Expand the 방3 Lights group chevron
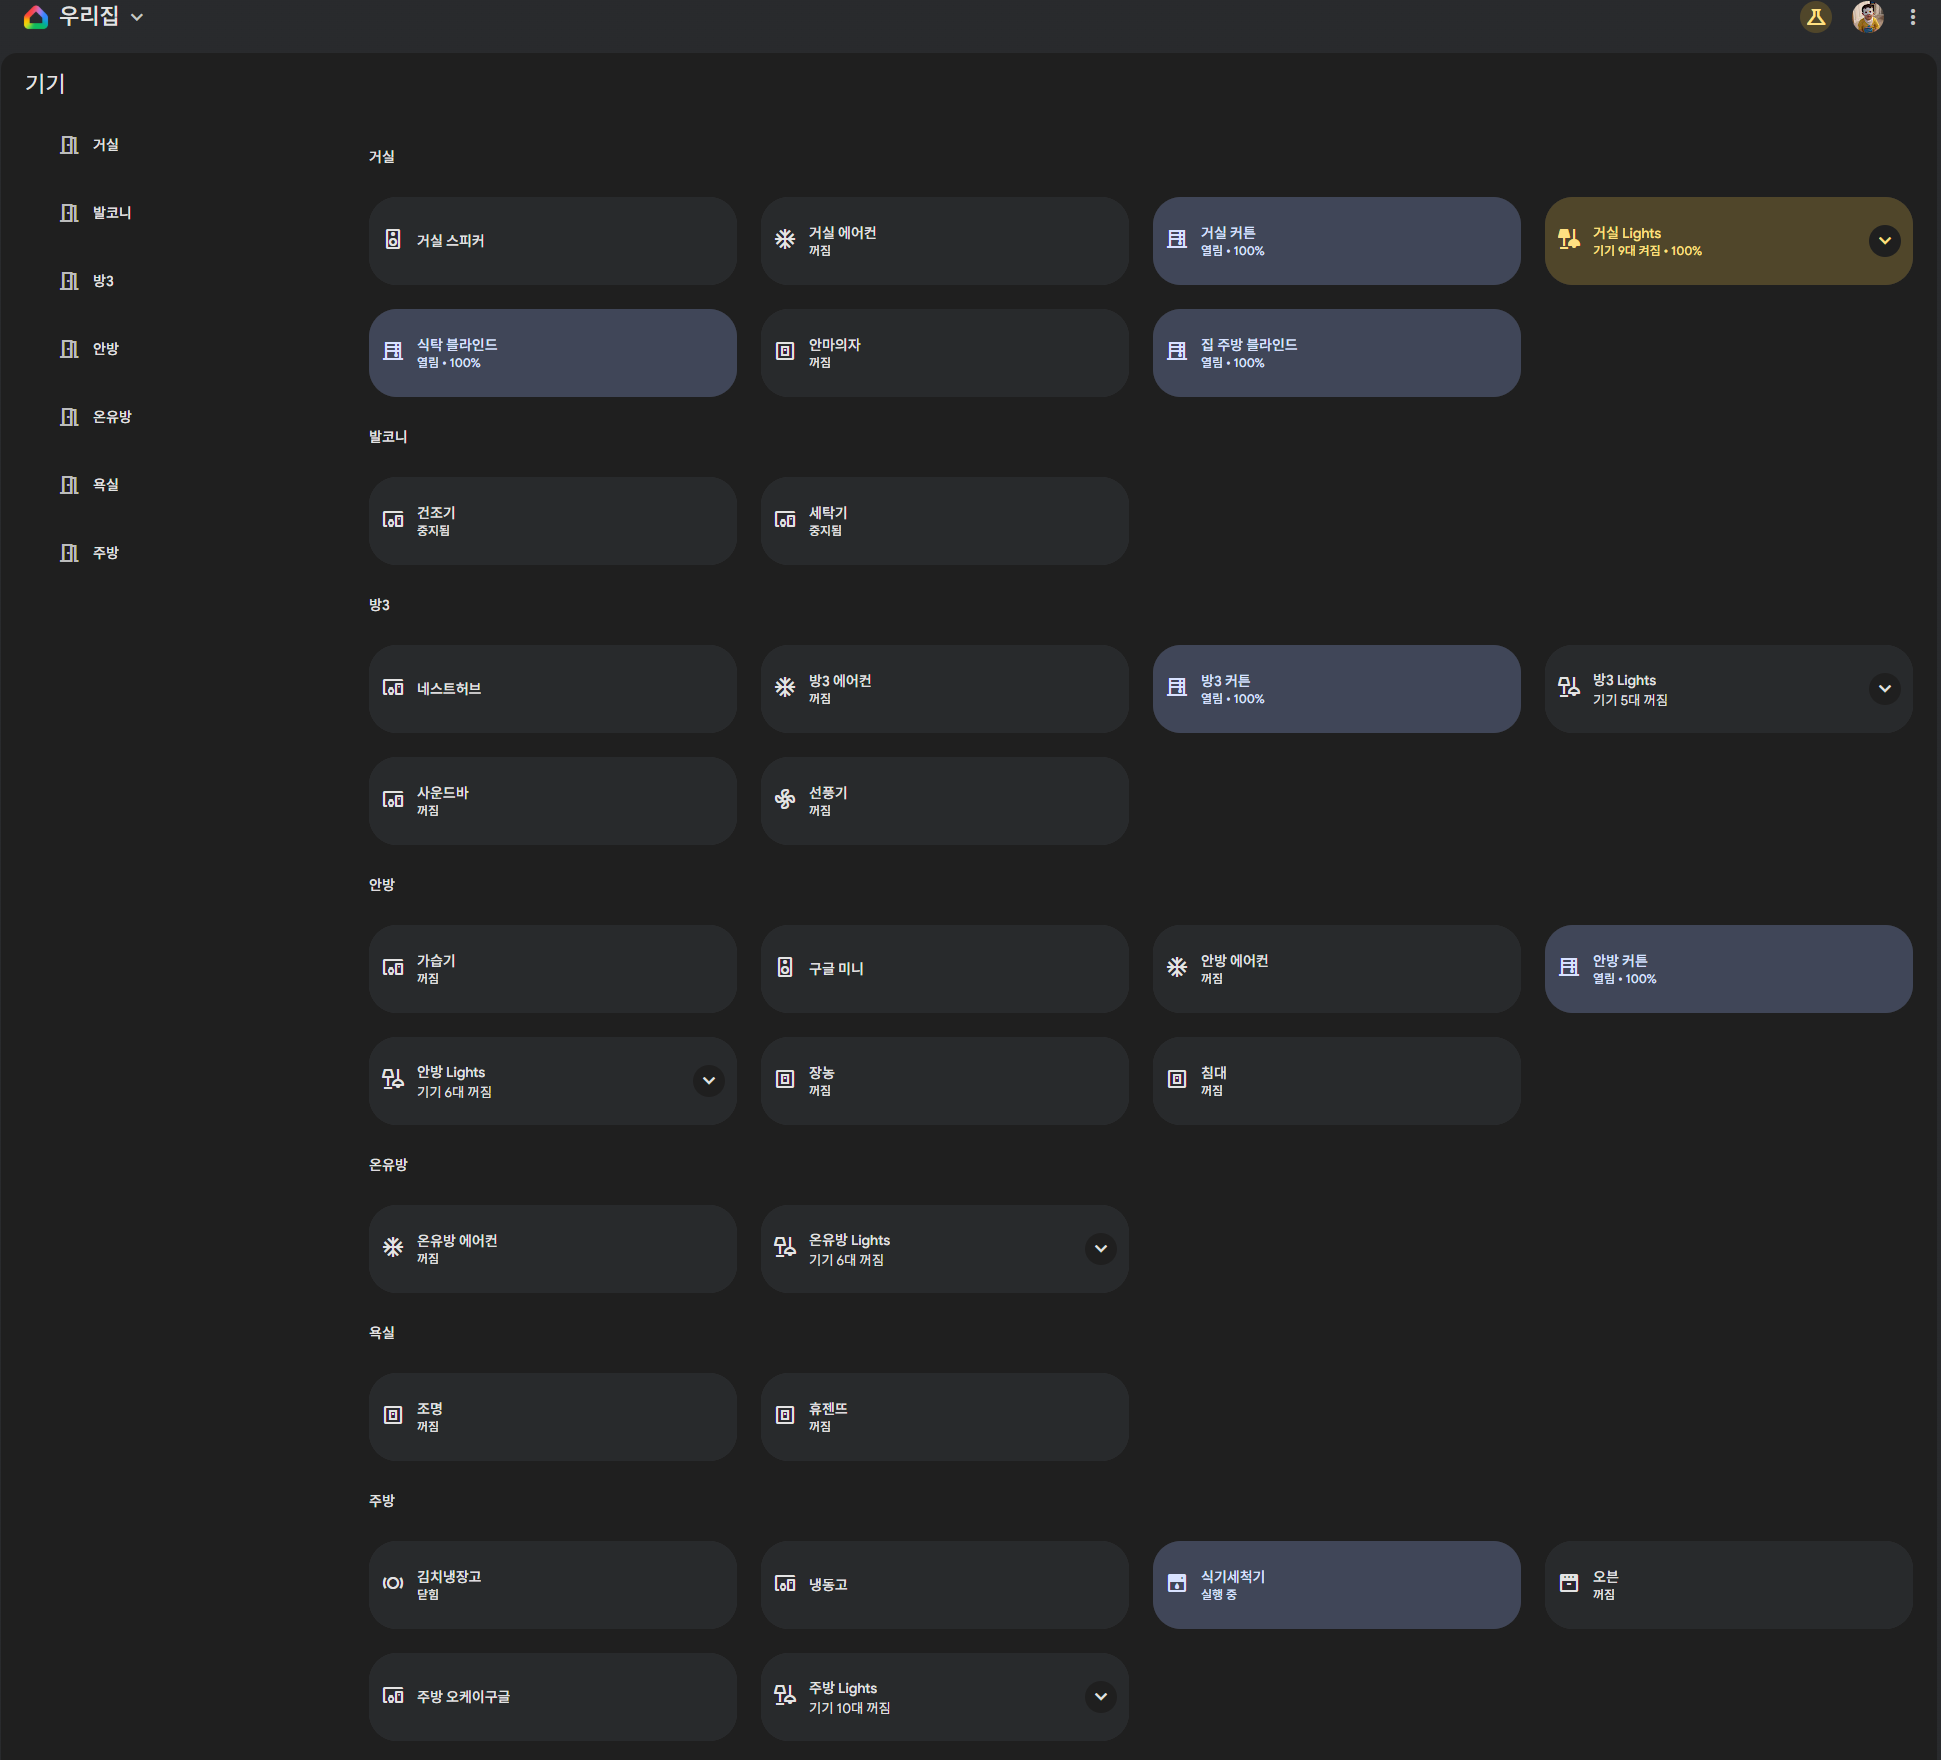This screenshot has height=1760, width=1941. tap(1884, 689)
